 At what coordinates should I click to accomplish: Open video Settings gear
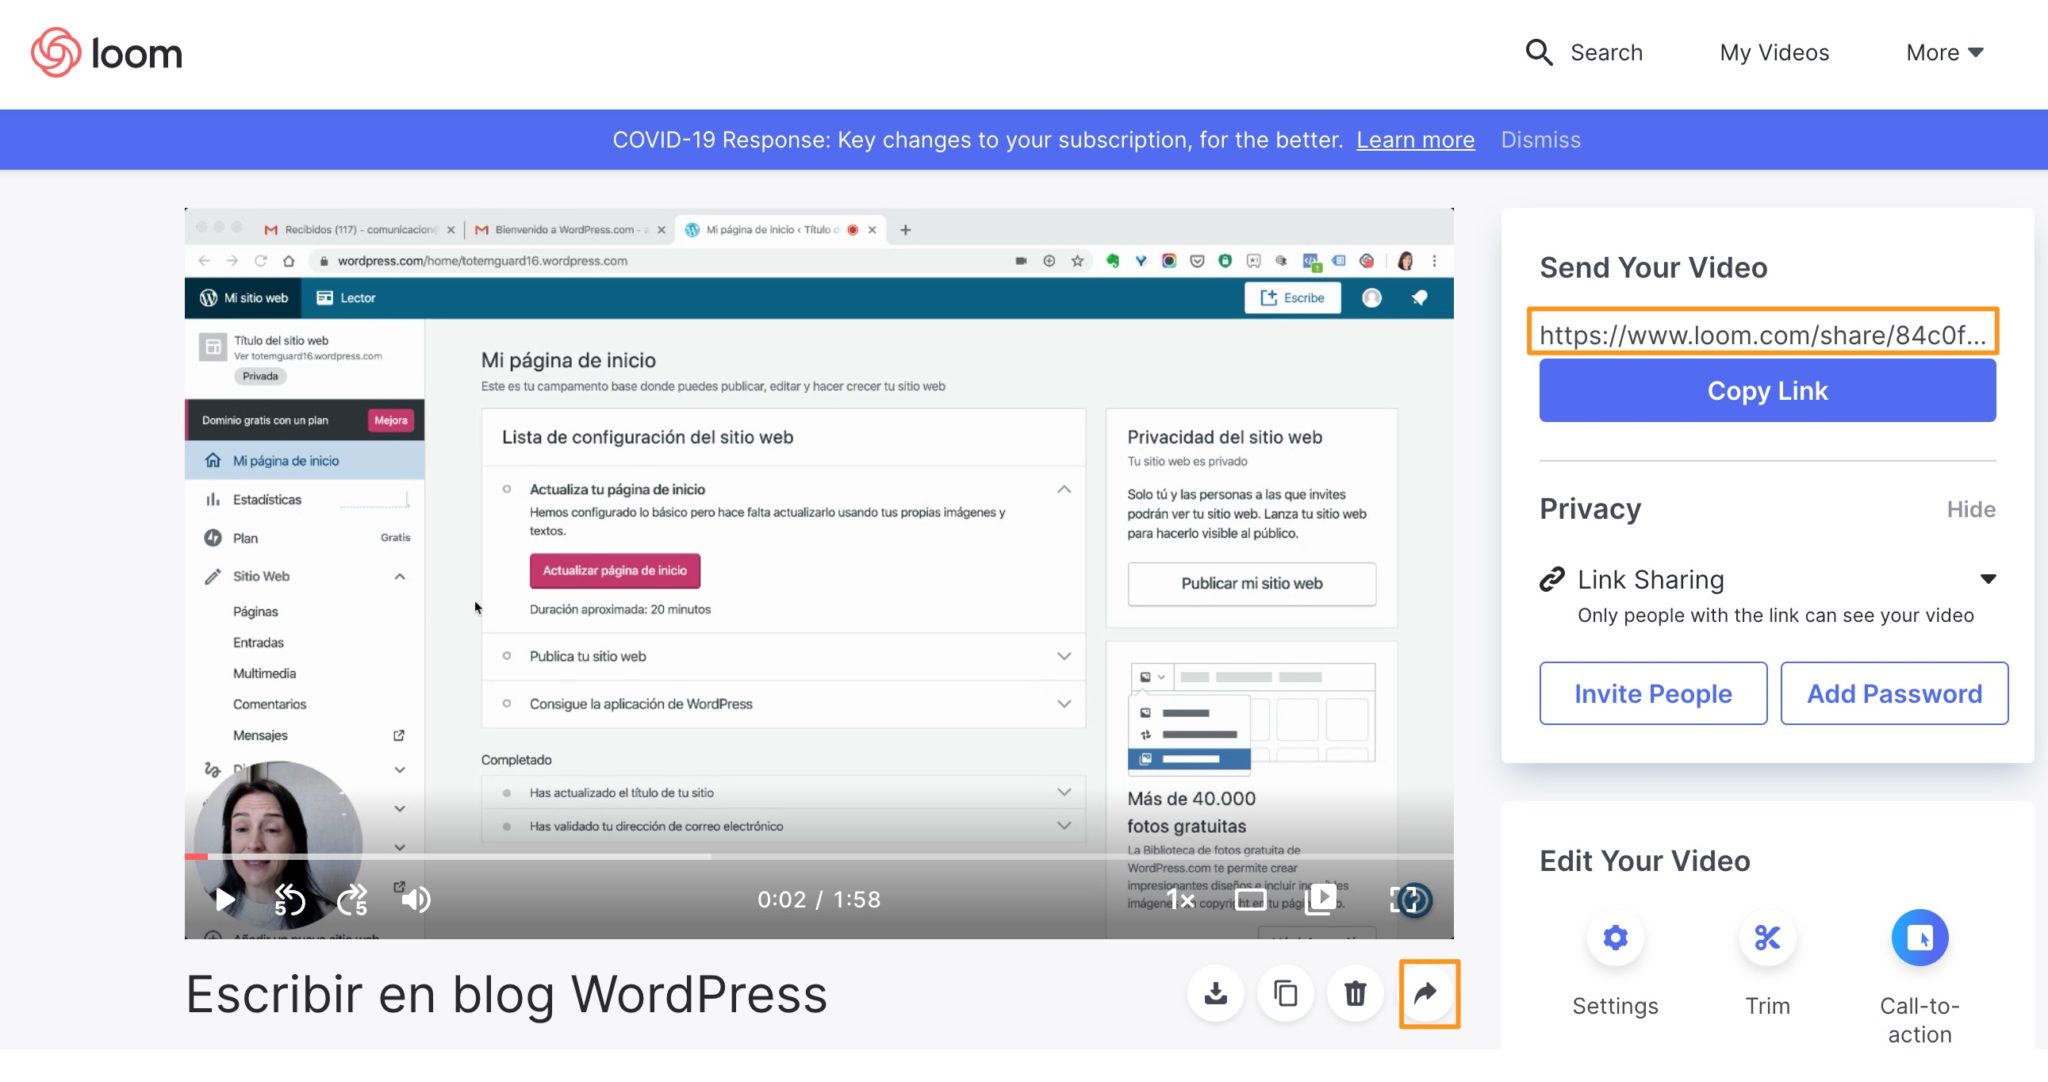(1615, 938)
